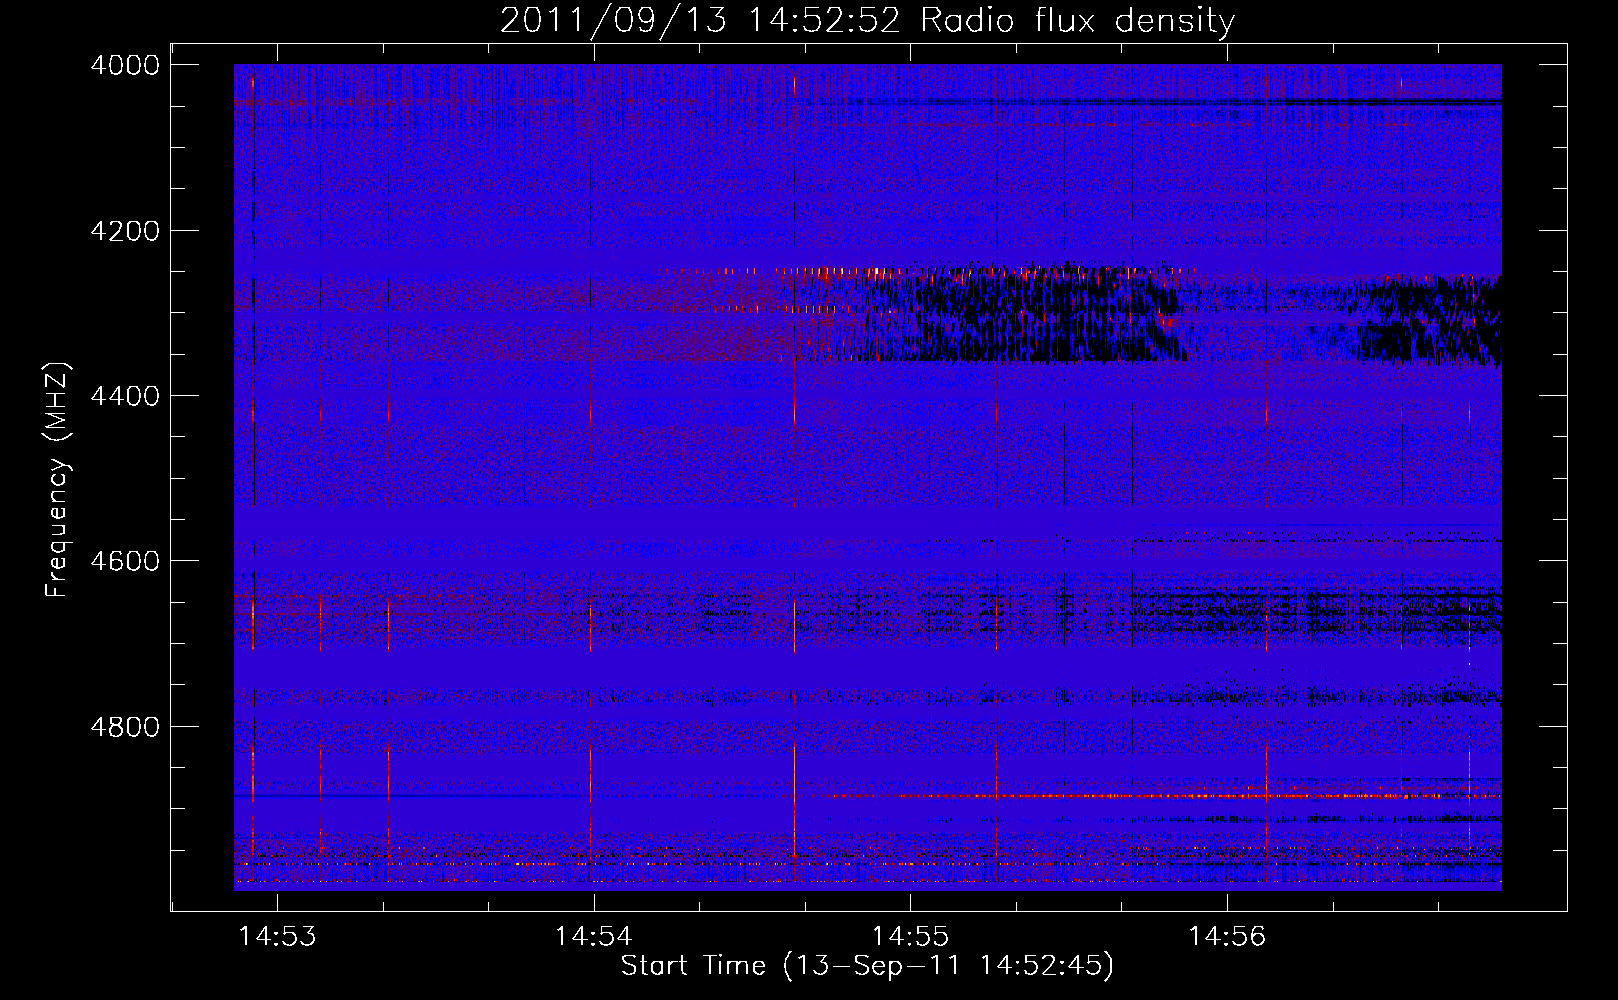Select the 4000 frequency axis label
This screenshot has height=1000, width=1618.
coord(124,65)
